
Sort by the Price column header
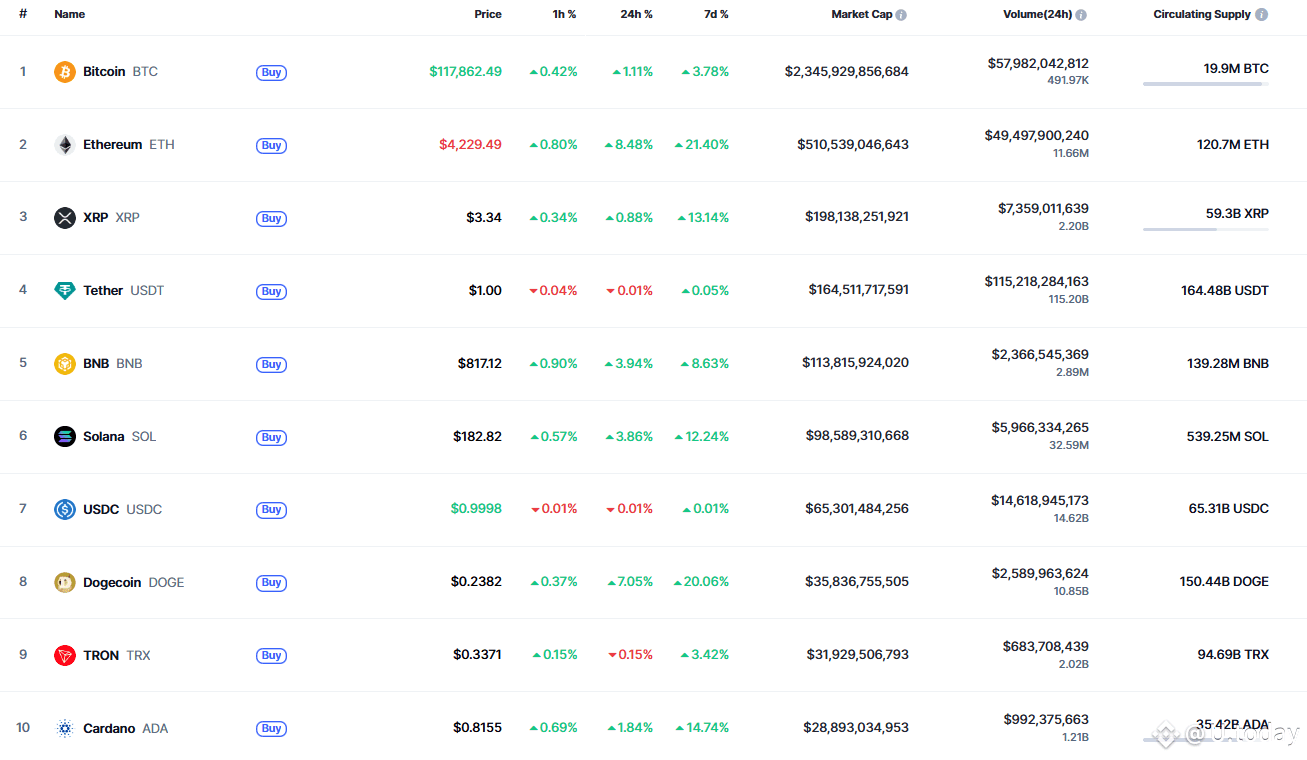point(488,15)
